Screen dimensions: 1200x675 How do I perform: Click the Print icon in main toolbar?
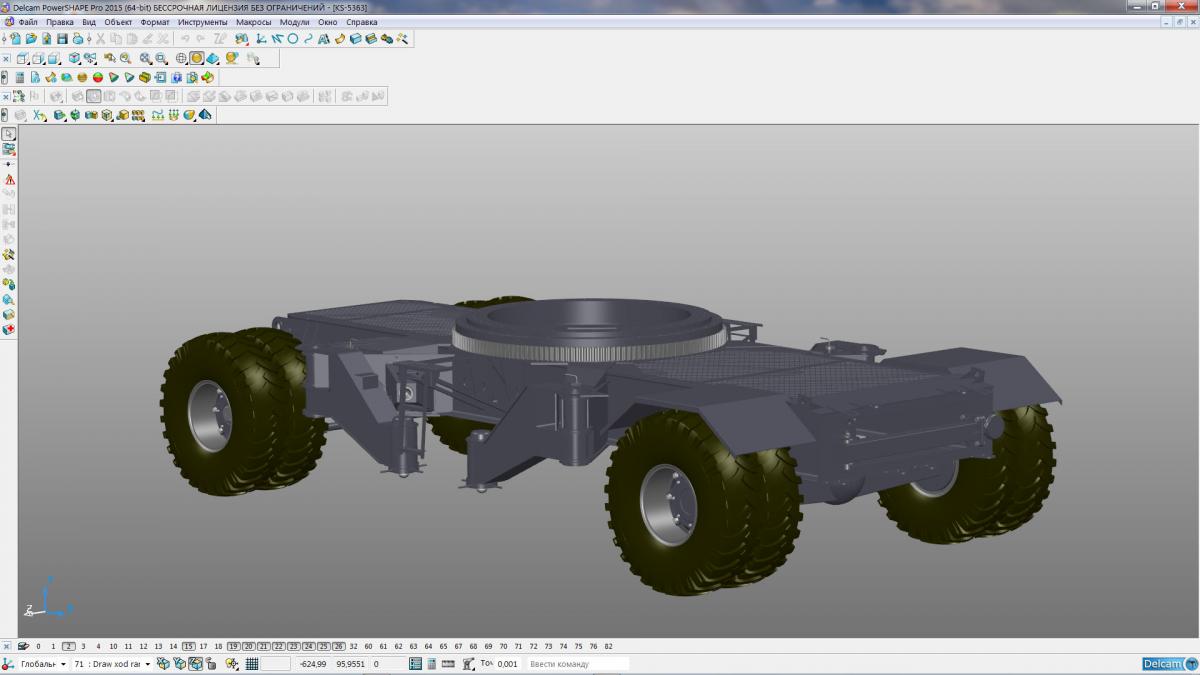[x=78, y=38]
